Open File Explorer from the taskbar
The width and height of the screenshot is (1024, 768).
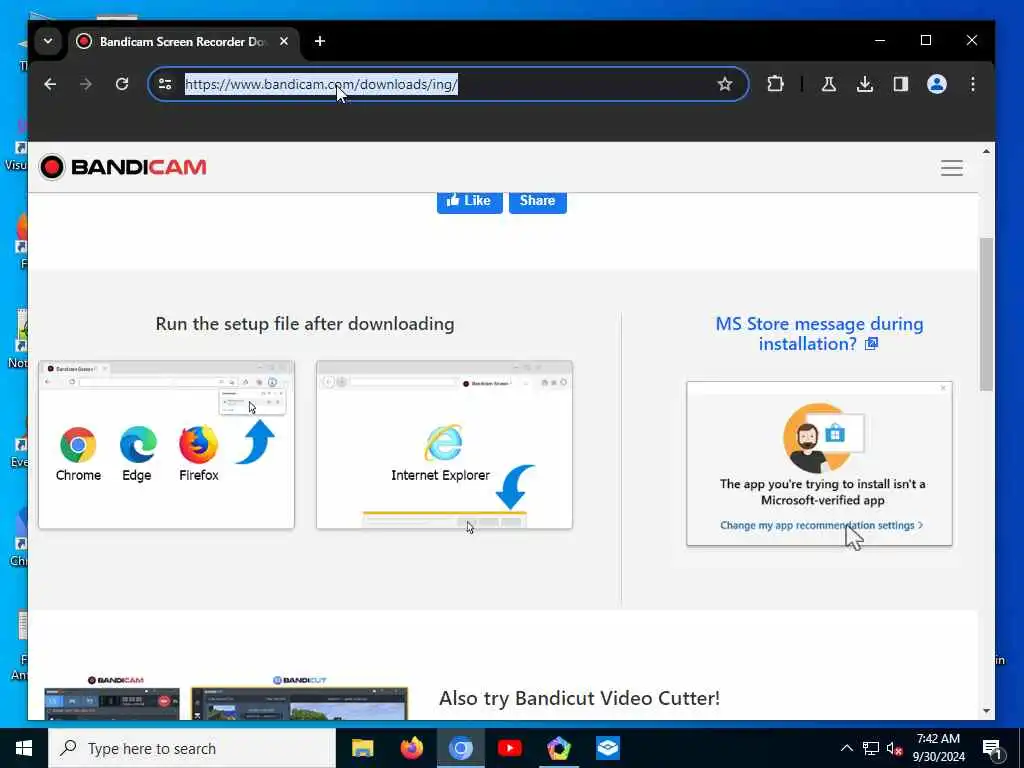click(362, 748)
